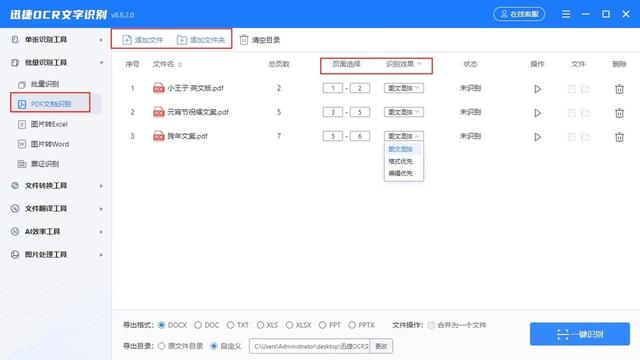Expand AI效率工具 sidebar section
Image resolution: width=640 pixels, height=360 pixels.
click(x=101, y=232)
